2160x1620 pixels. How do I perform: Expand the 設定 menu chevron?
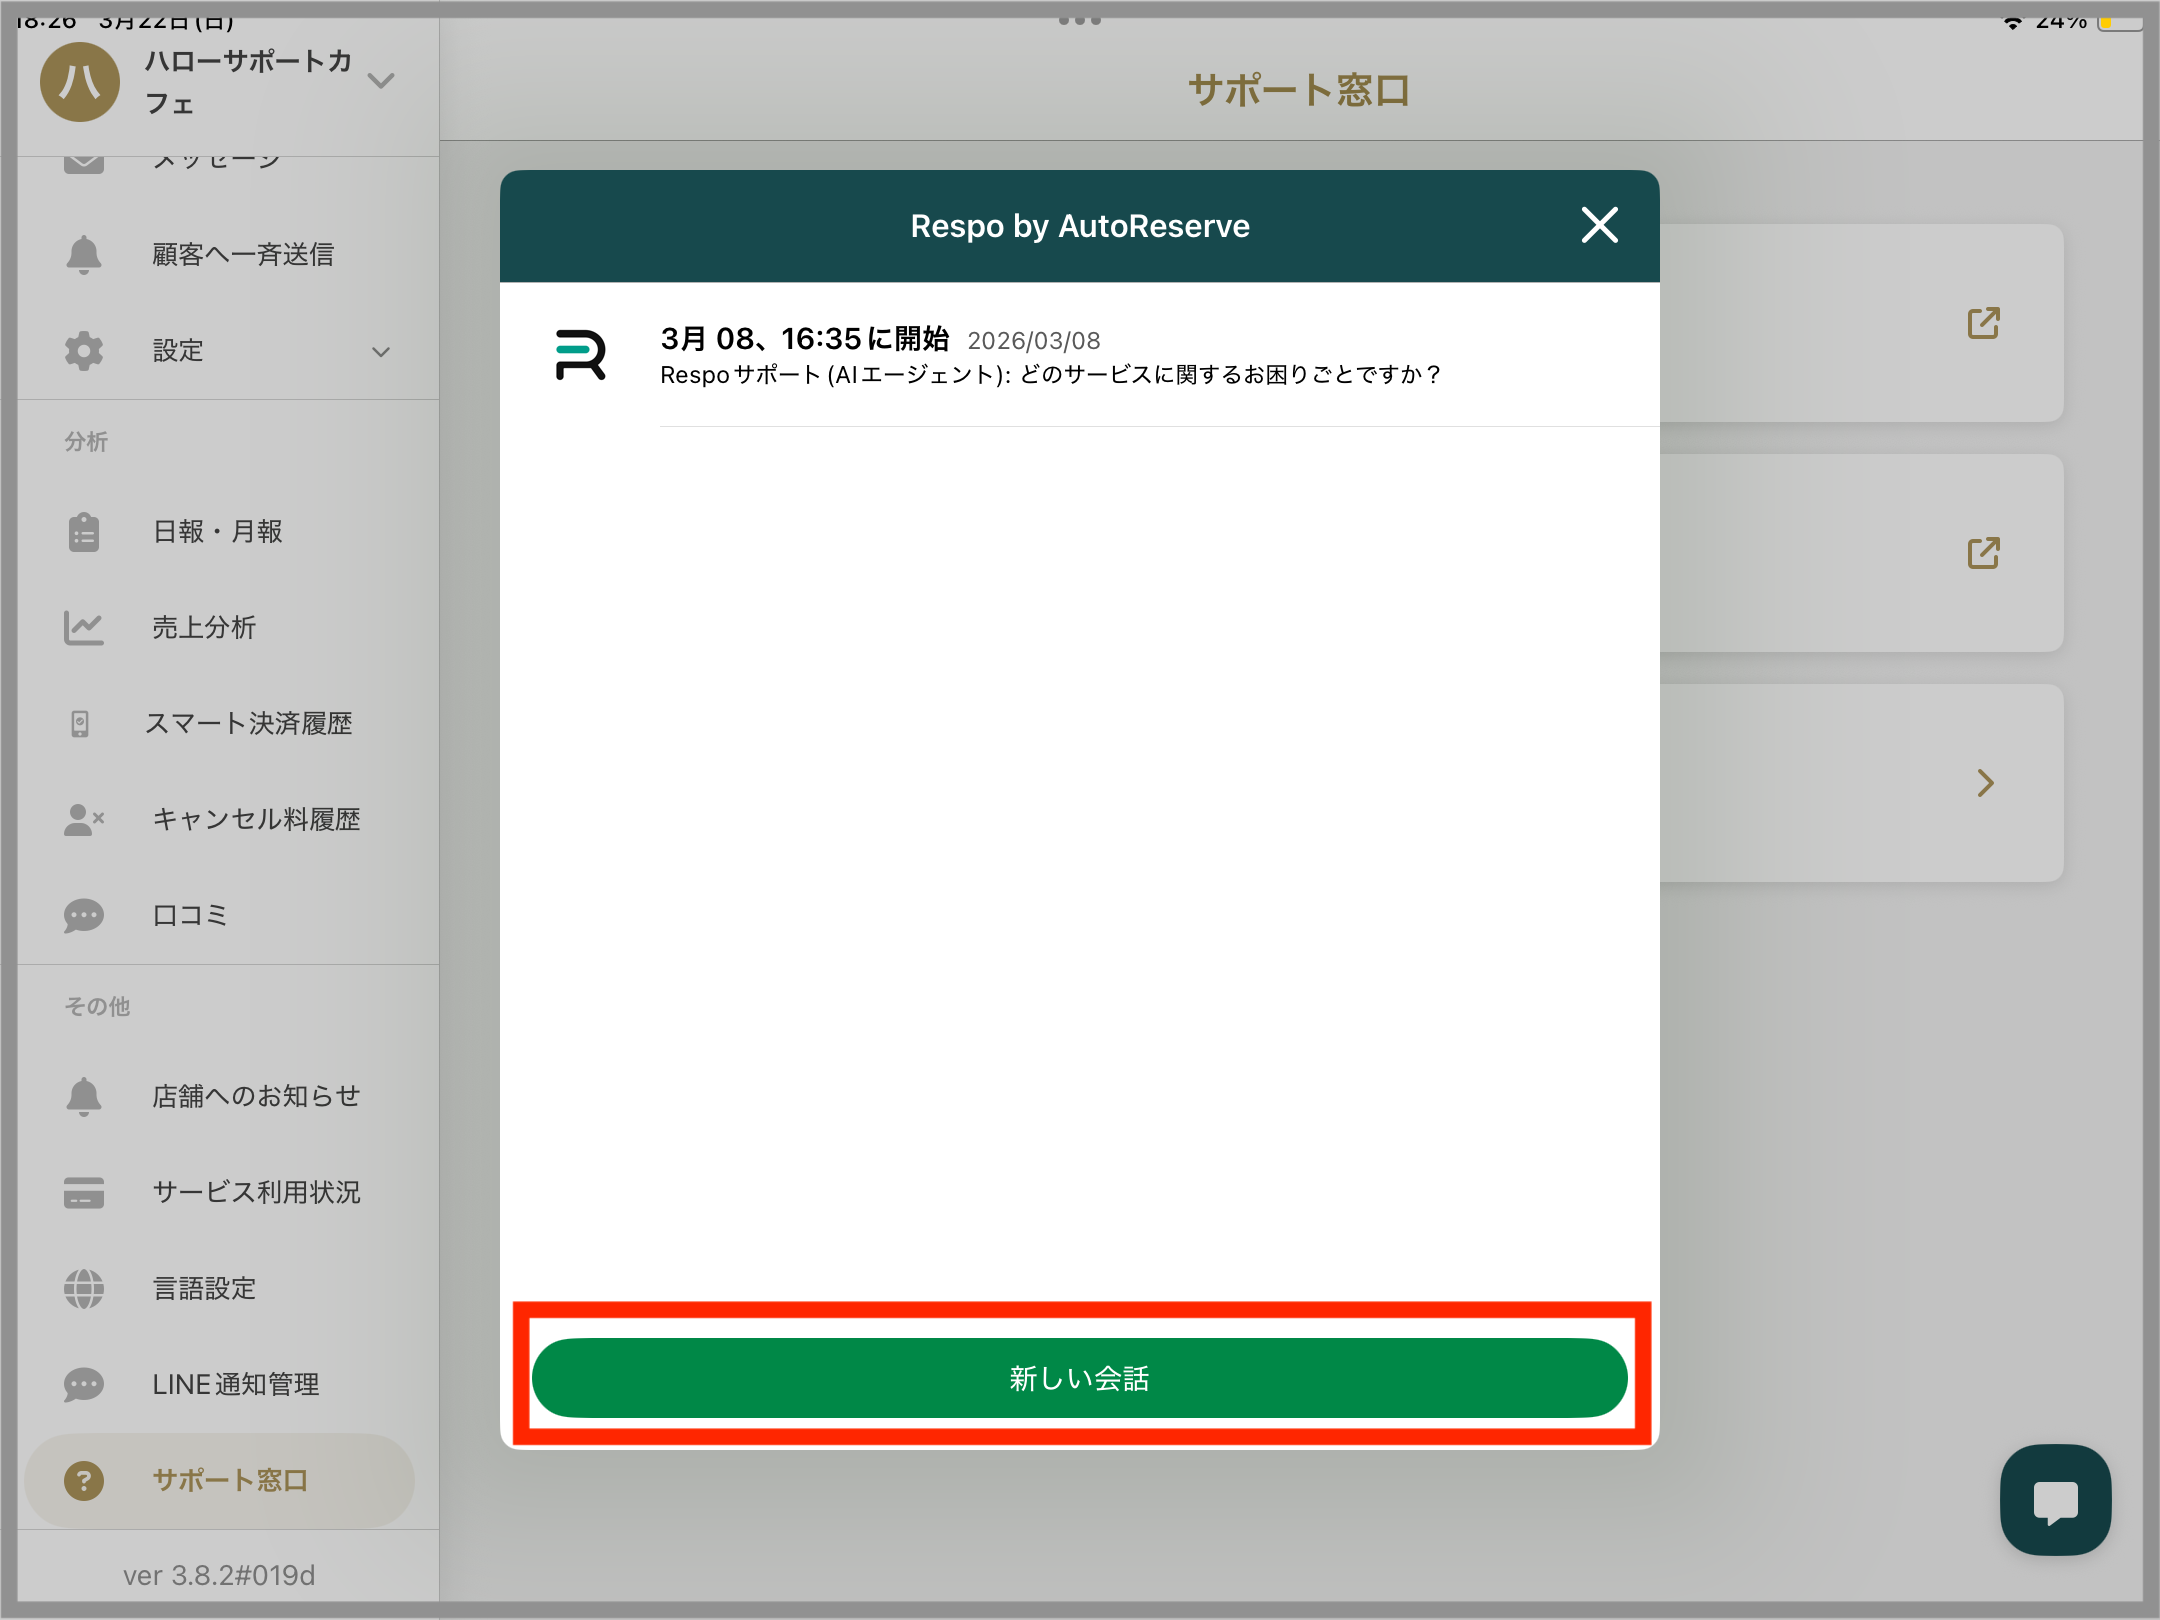click(x=381, y=352)
